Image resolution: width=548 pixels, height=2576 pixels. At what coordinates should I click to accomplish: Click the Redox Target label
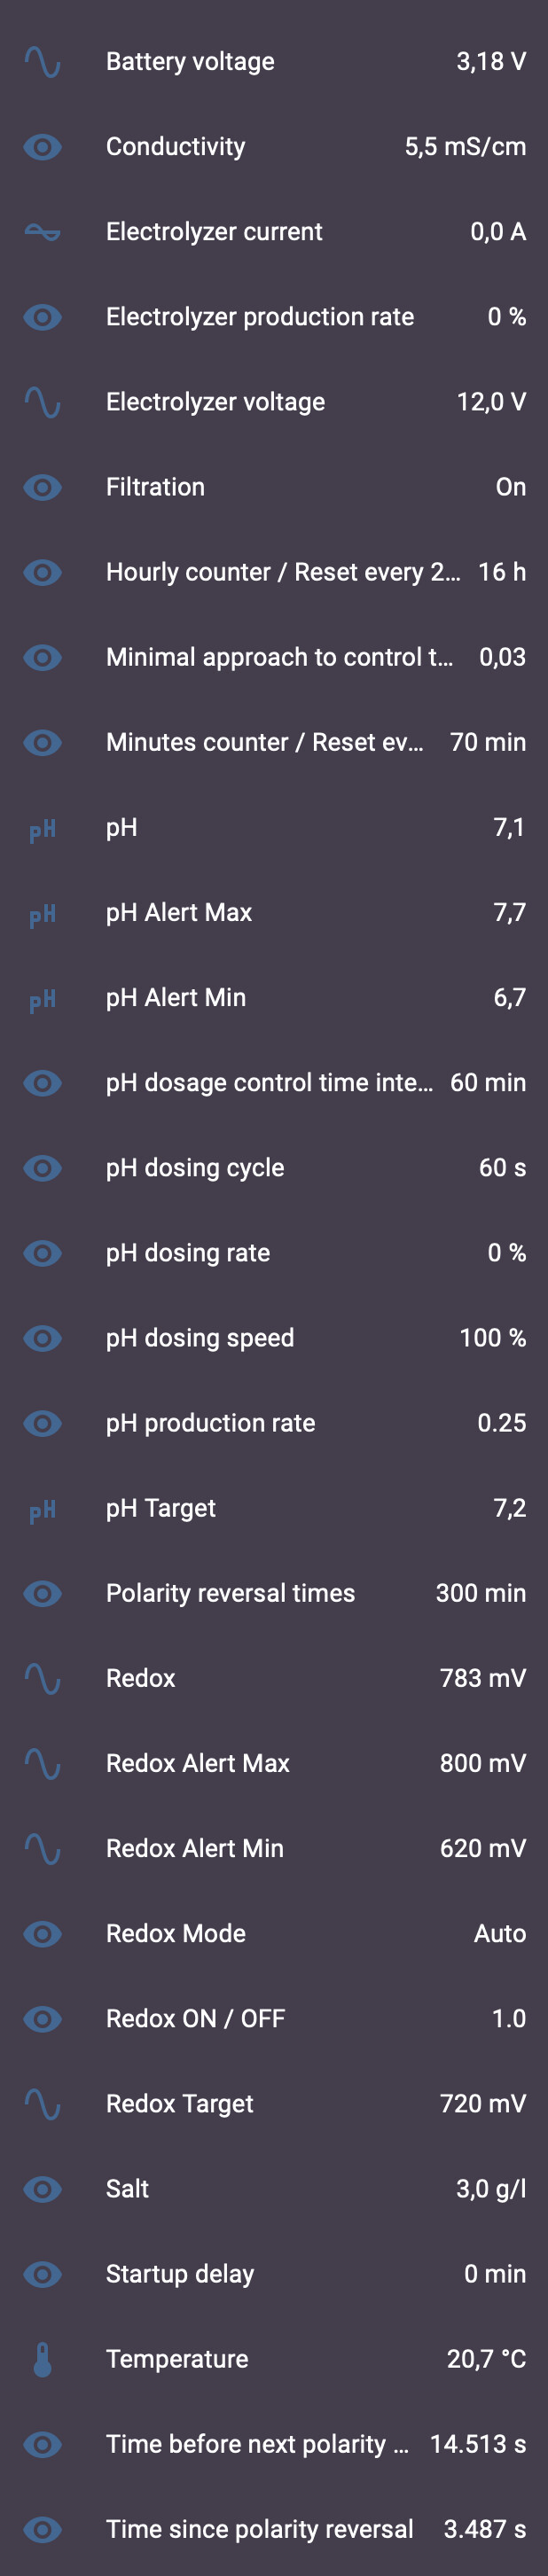[180, 2104]
